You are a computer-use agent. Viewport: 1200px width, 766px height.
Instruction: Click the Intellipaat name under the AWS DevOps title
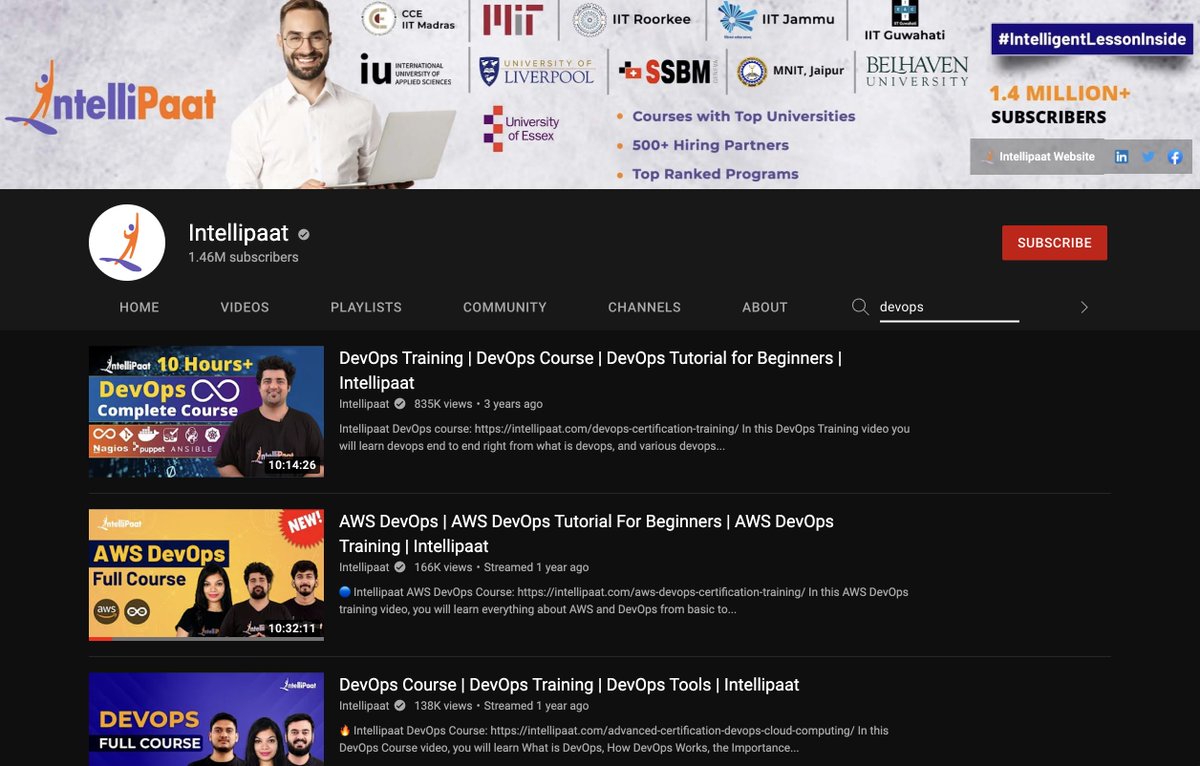pos(364,567)
